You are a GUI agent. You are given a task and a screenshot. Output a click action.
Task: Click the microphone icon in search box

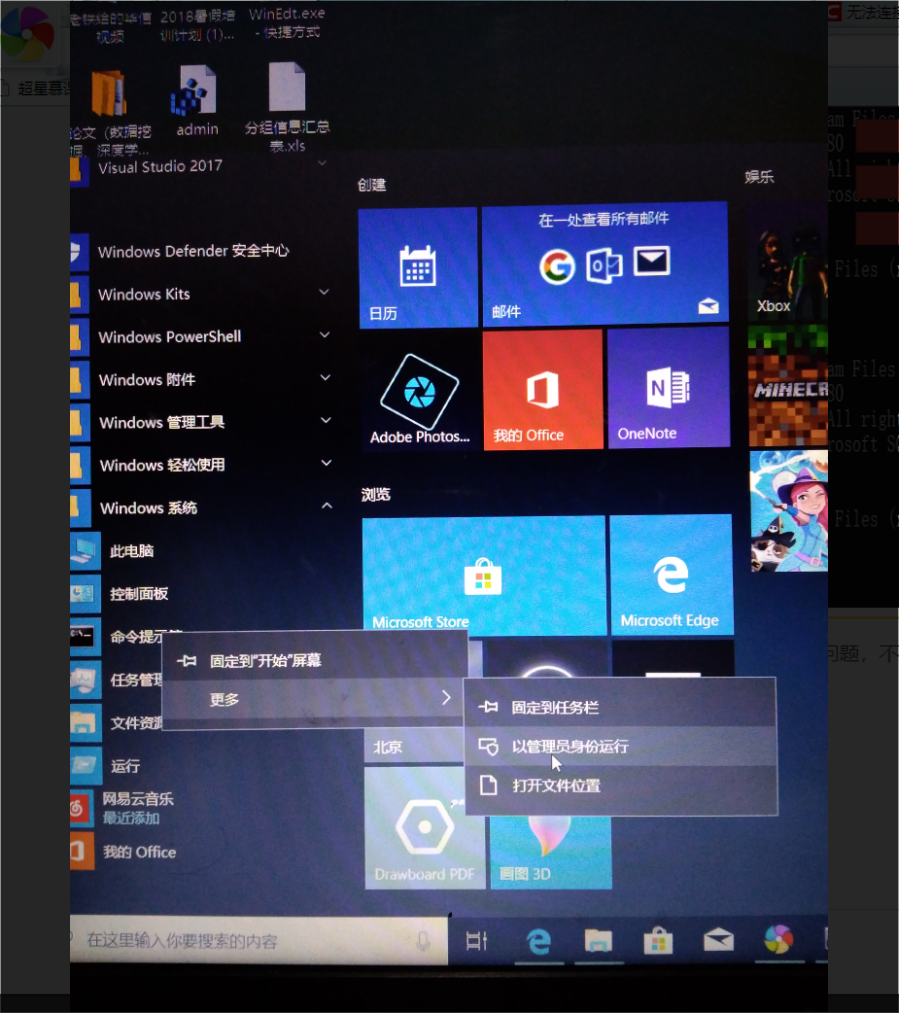pyautogui.click(x=423, y=941)
